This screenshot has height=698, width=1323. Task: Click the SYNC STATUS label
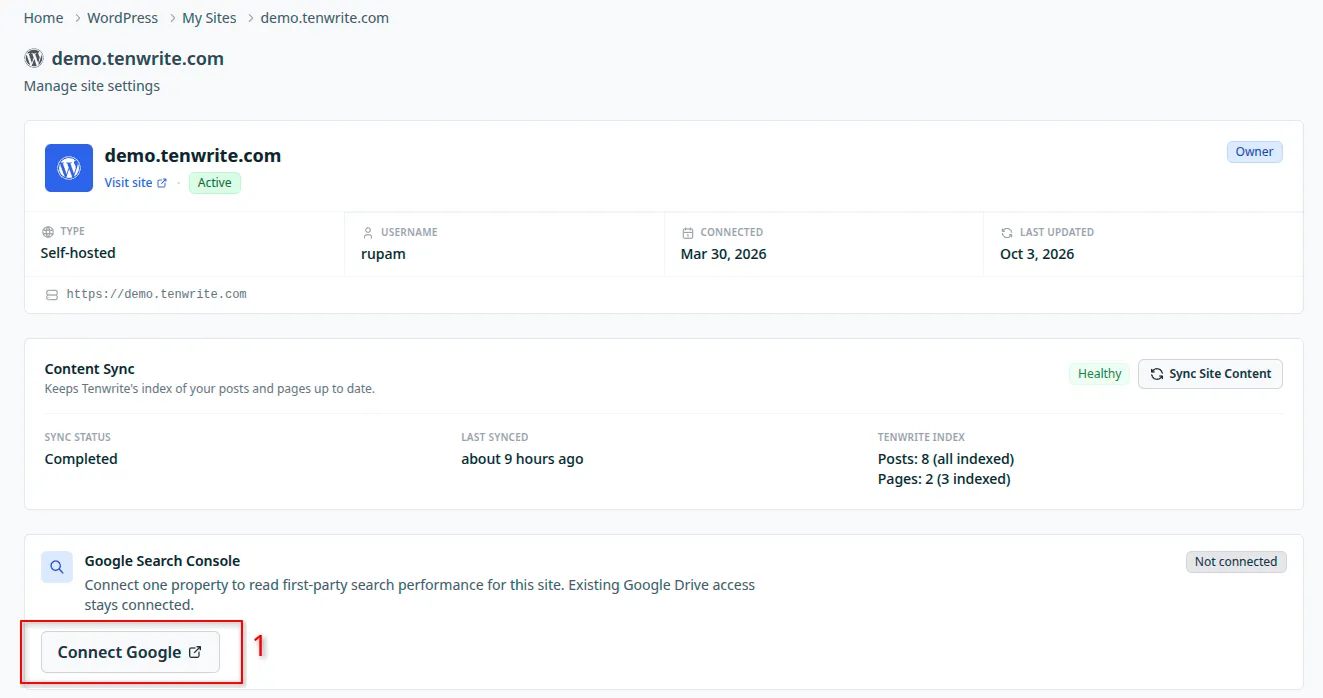click(78, 437)
